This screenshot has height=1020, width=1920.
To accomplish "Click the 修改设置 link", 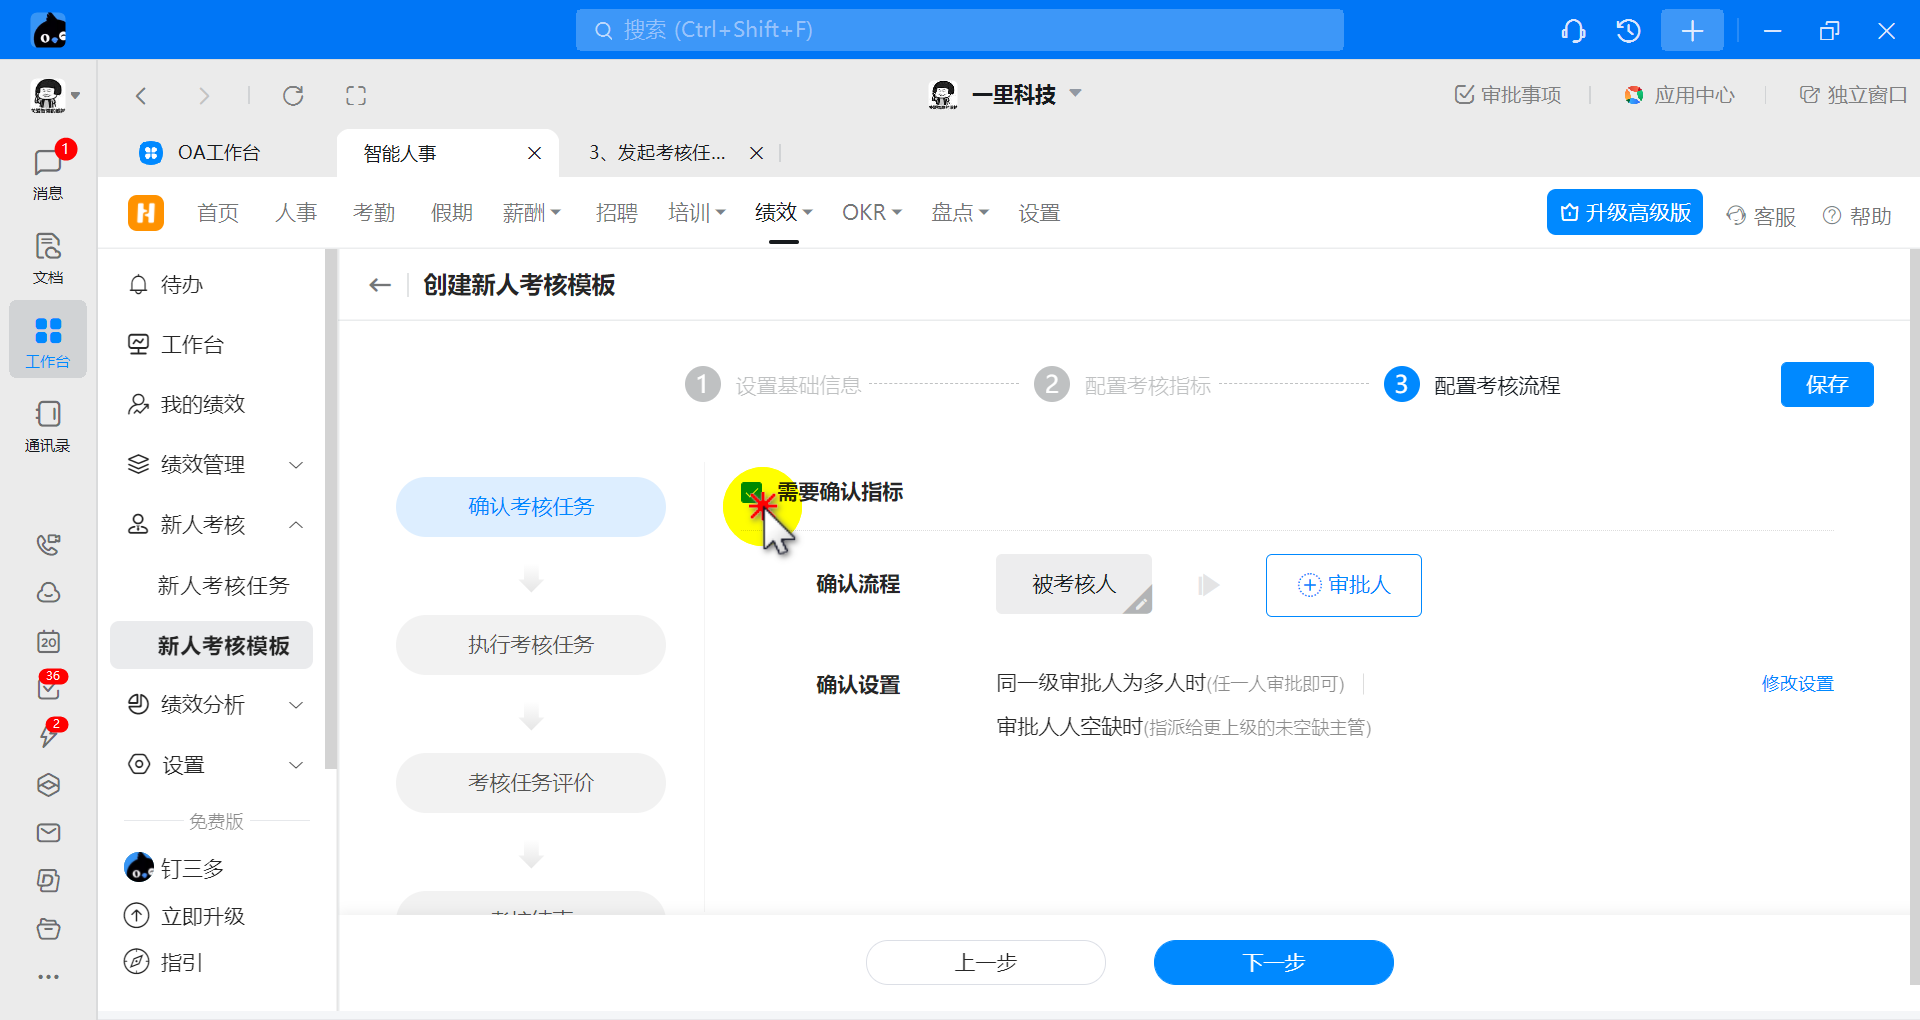I will click(x=1797, y=684).
